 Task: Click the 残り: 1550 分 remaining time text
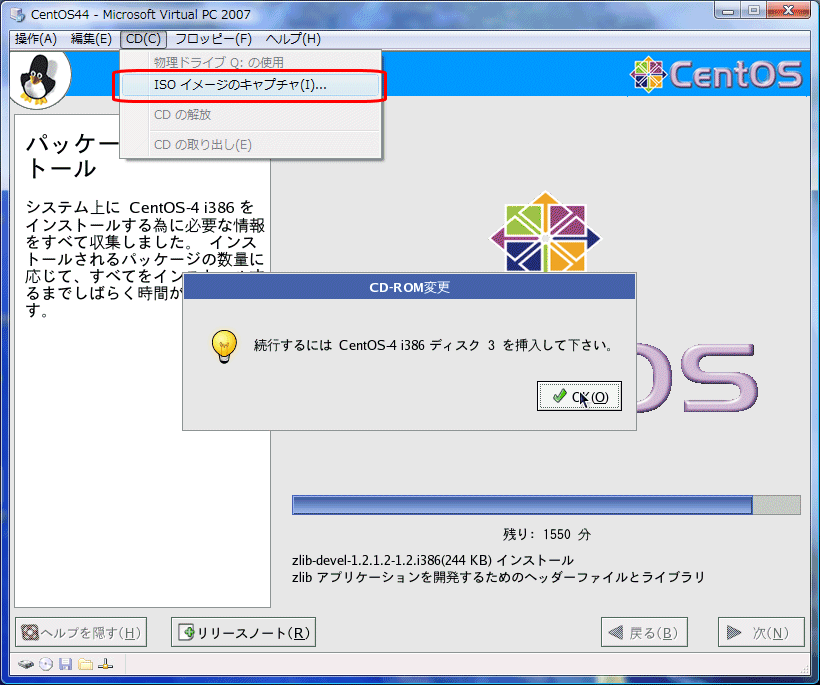[x=546, y=534]
